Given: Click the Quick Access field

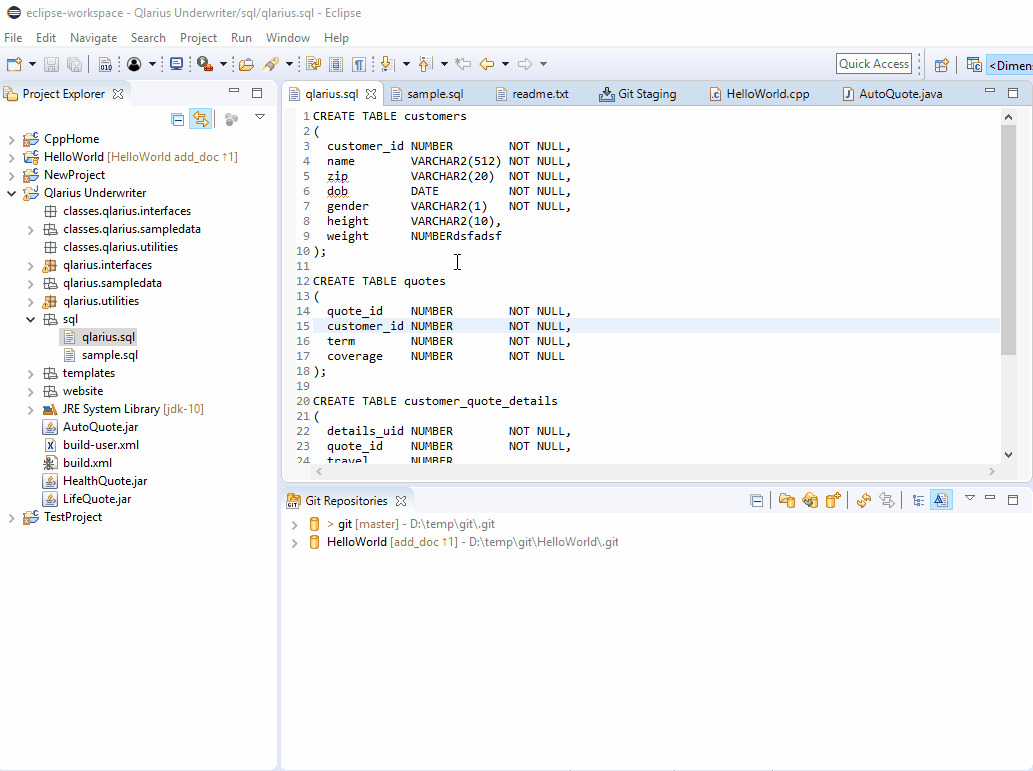Looking at the screenshot, I should (873, 63).
